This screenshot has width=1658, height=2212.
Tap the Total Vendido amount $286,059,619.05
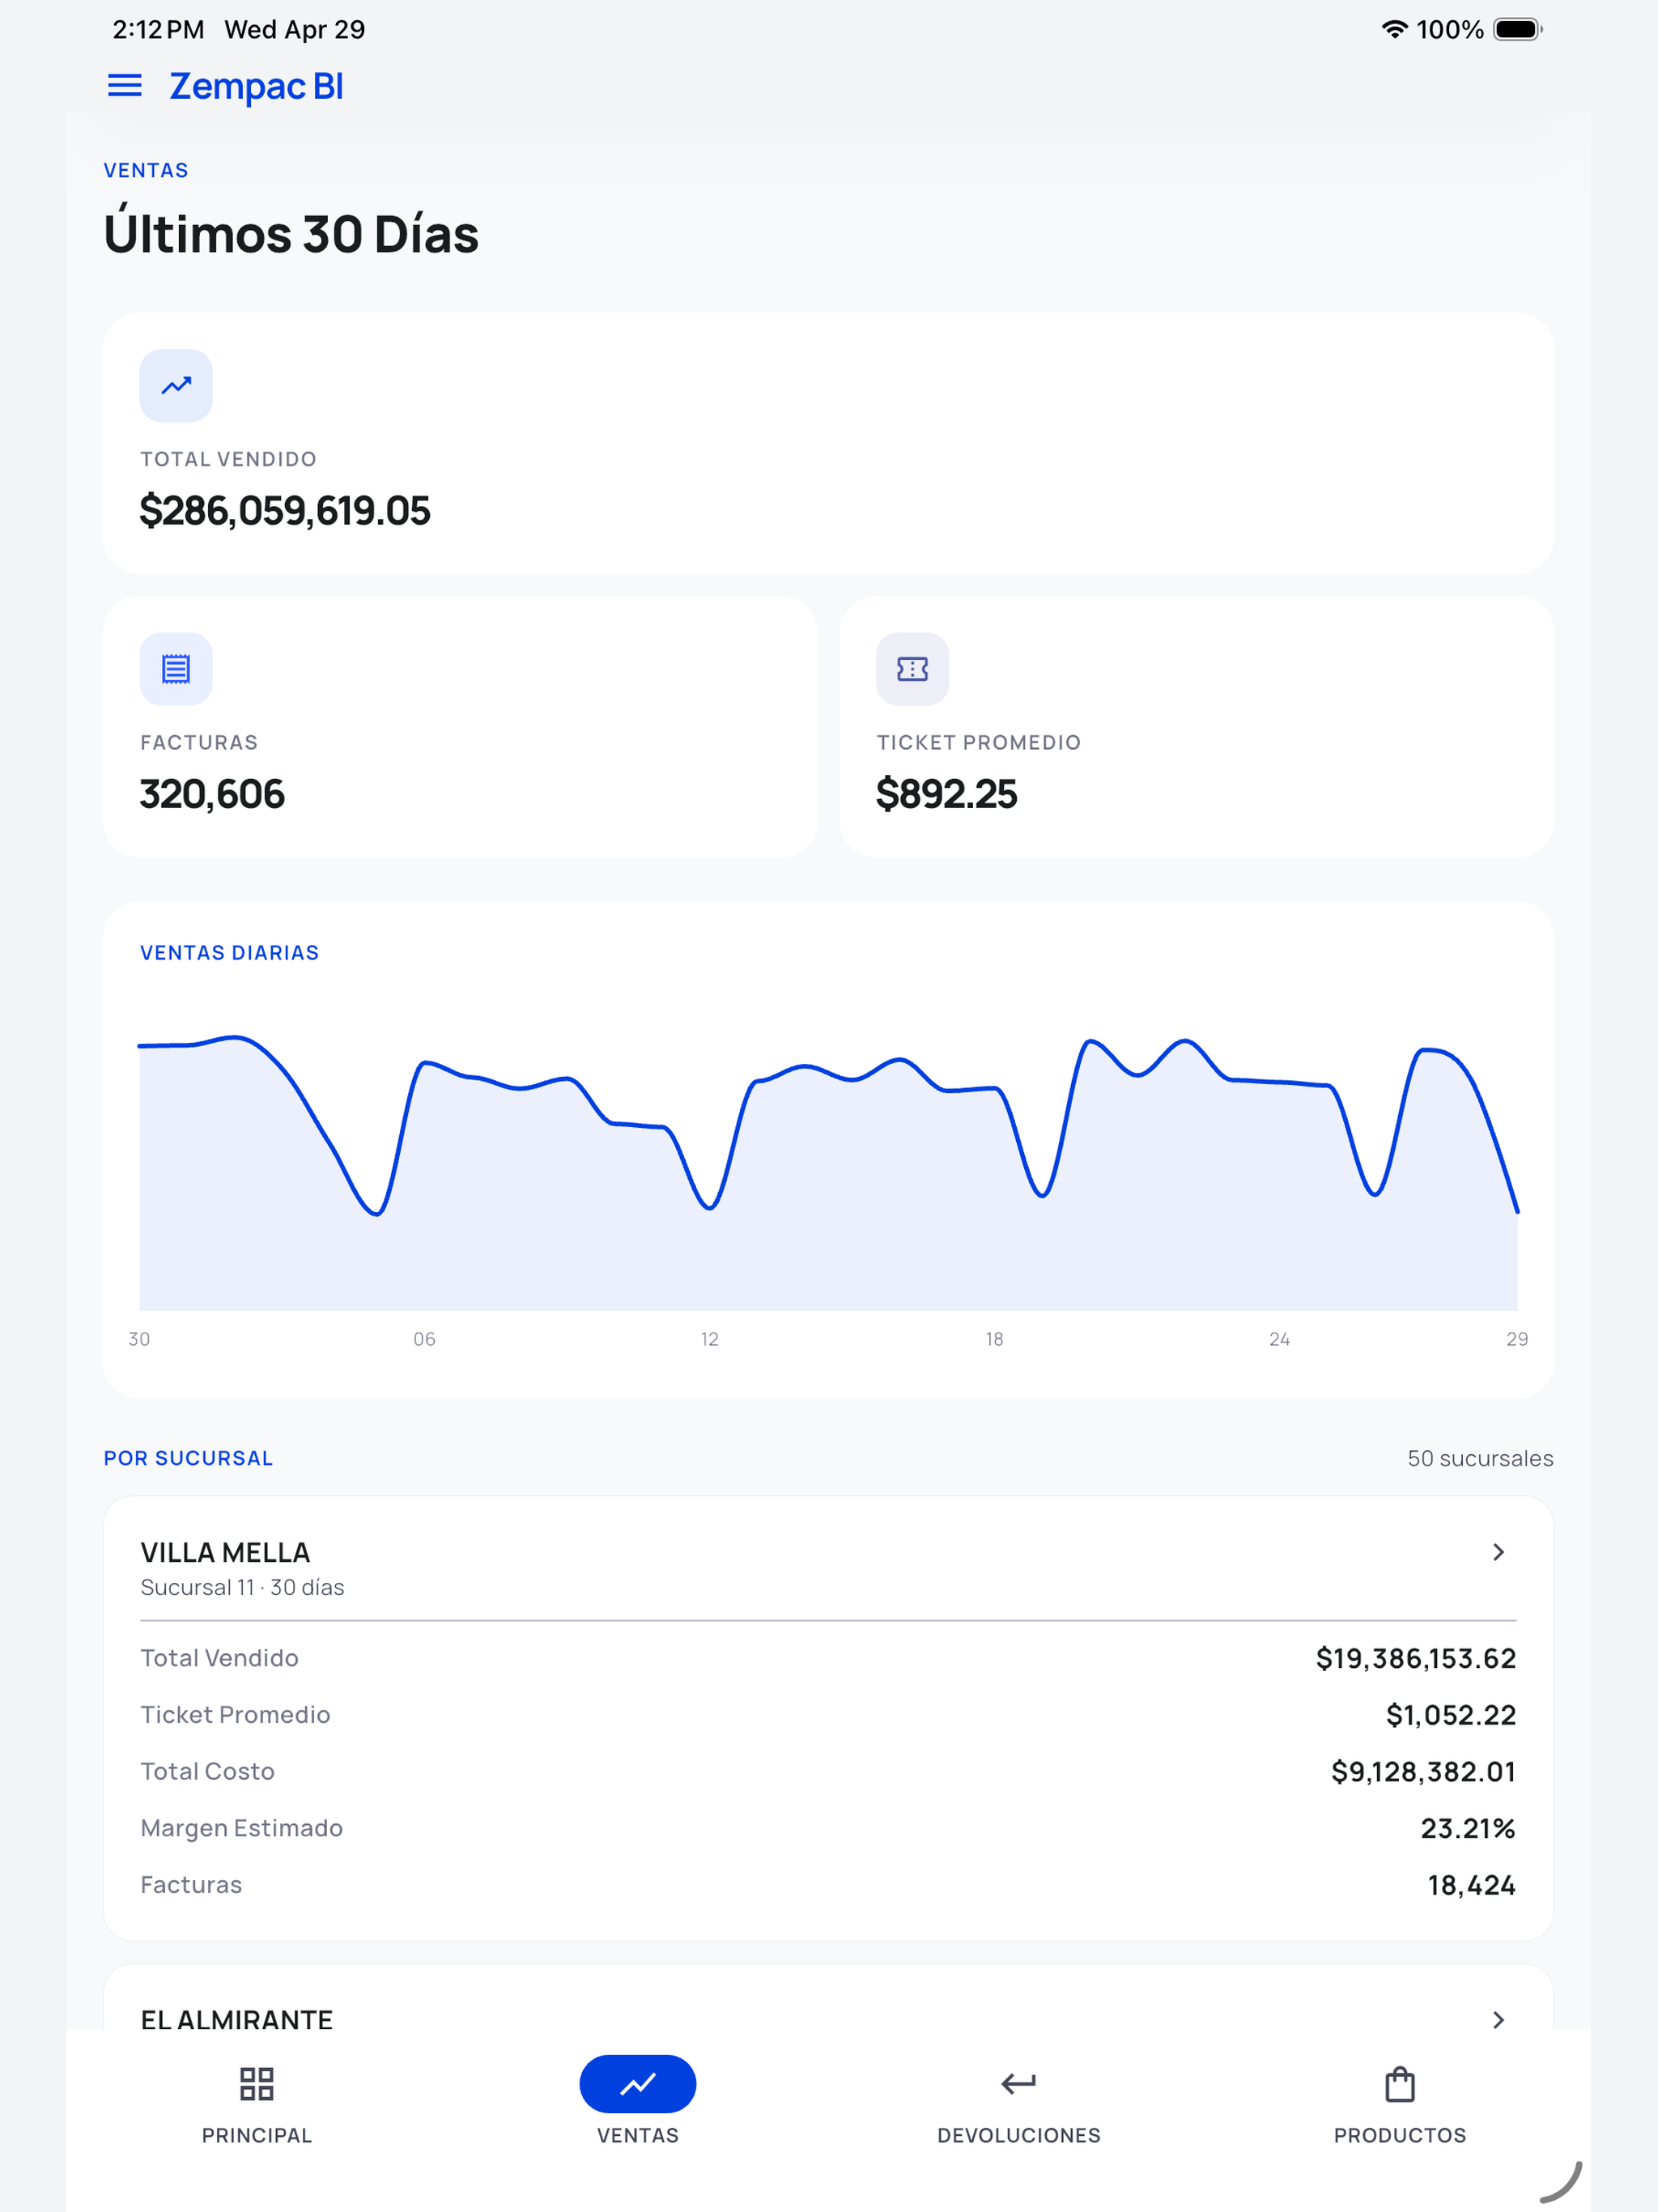(285, 511)
